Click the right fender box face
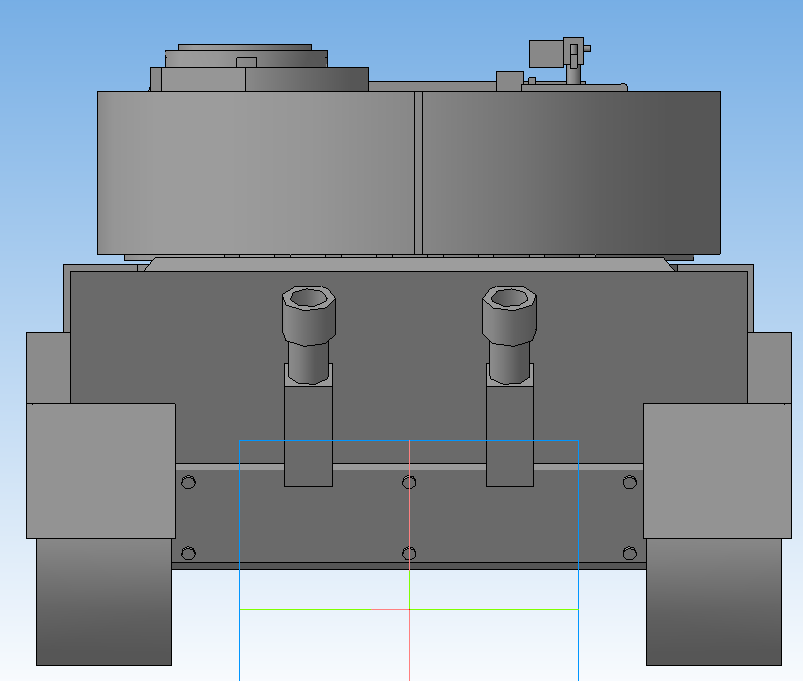The width and height of the screenshot is (803, 681). pos(712,470)
